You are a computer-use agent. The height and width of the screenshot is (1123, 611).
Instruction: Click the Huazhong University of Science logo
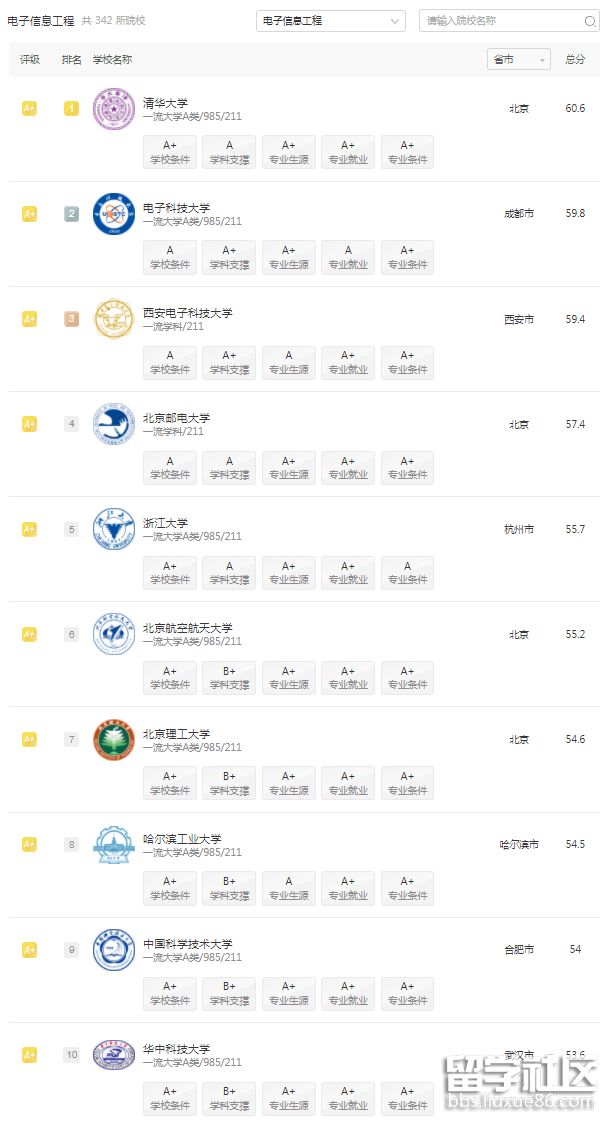tap(113, 1055)
